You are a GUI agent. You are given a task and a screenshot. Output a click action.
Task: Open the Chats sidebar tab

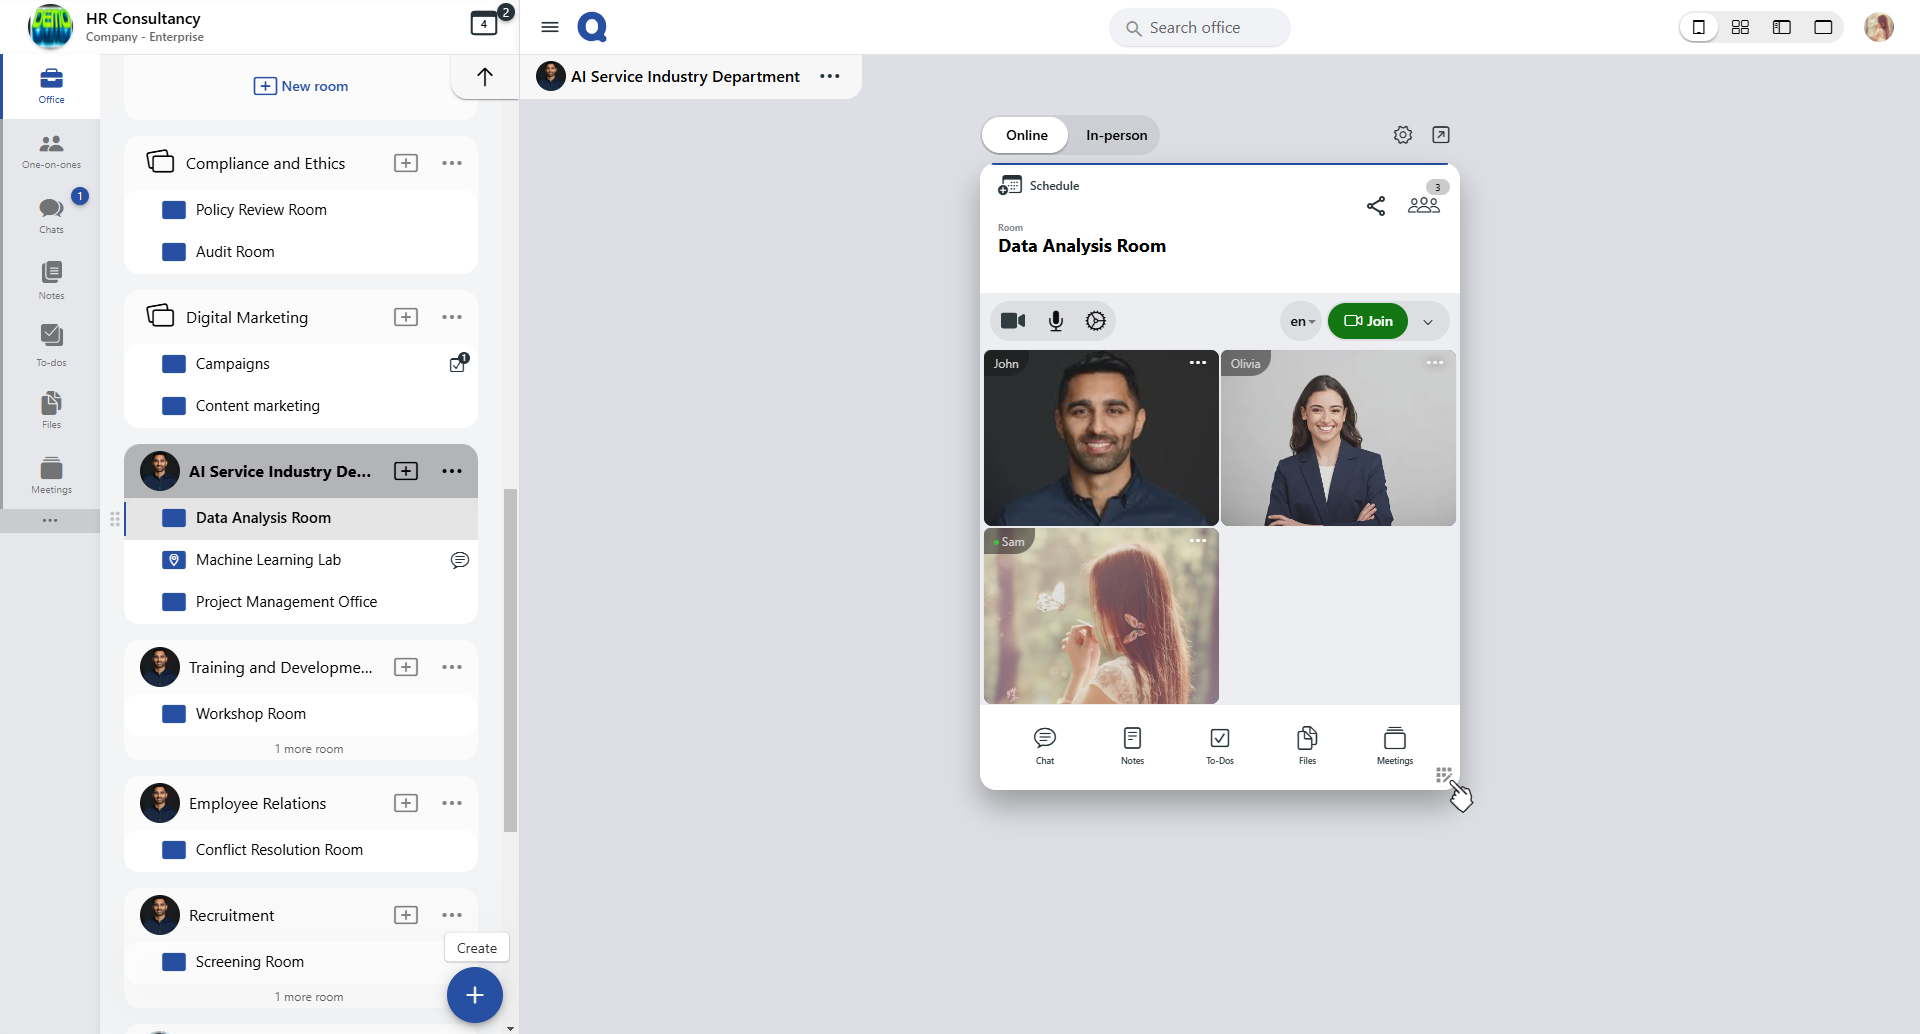pos(51,214)
